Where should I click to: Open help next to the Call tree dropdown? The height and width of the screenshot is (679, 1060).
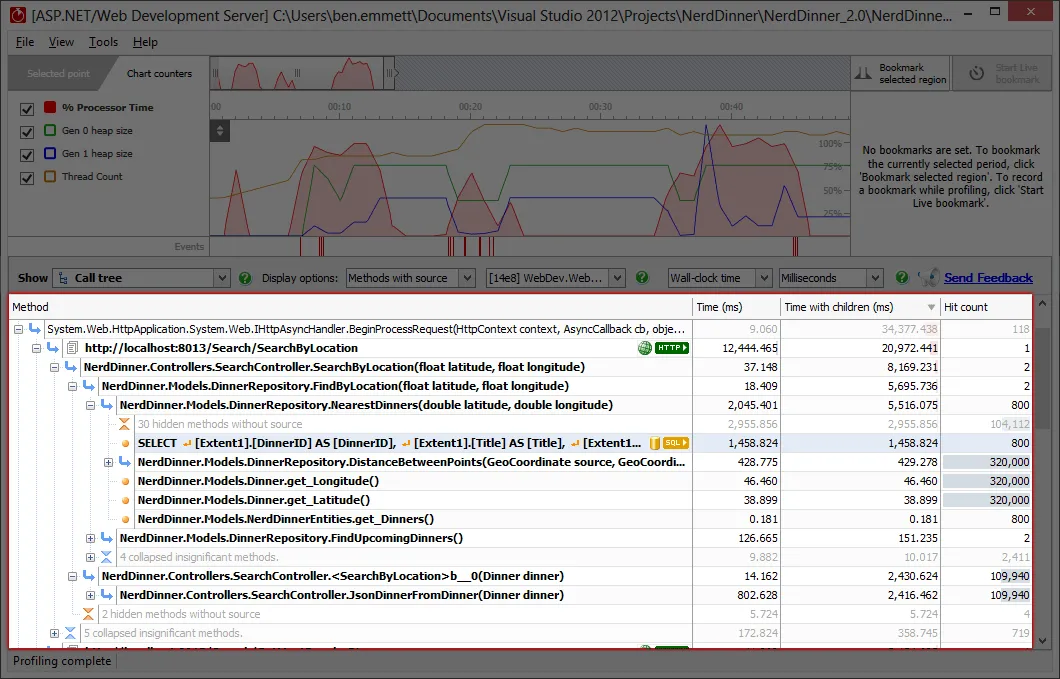[x=246, y=278]
